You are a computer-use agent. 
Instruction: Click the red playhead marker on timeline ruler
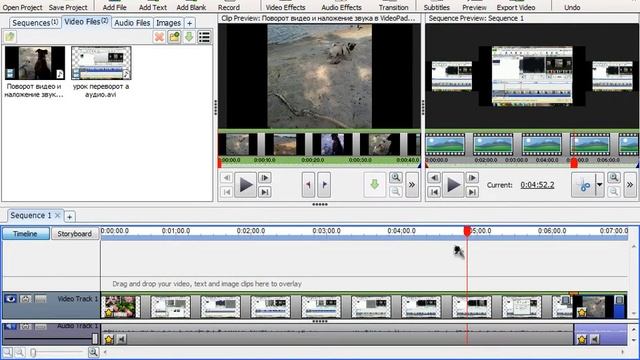click(467, 231)
